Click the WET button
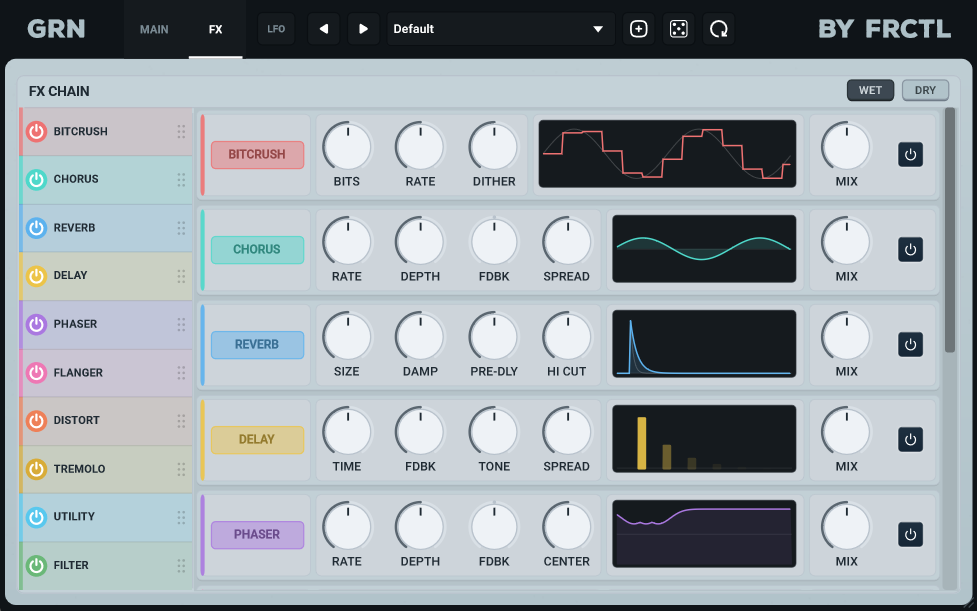This screenshot has height=611, width=977. point(870,90)
